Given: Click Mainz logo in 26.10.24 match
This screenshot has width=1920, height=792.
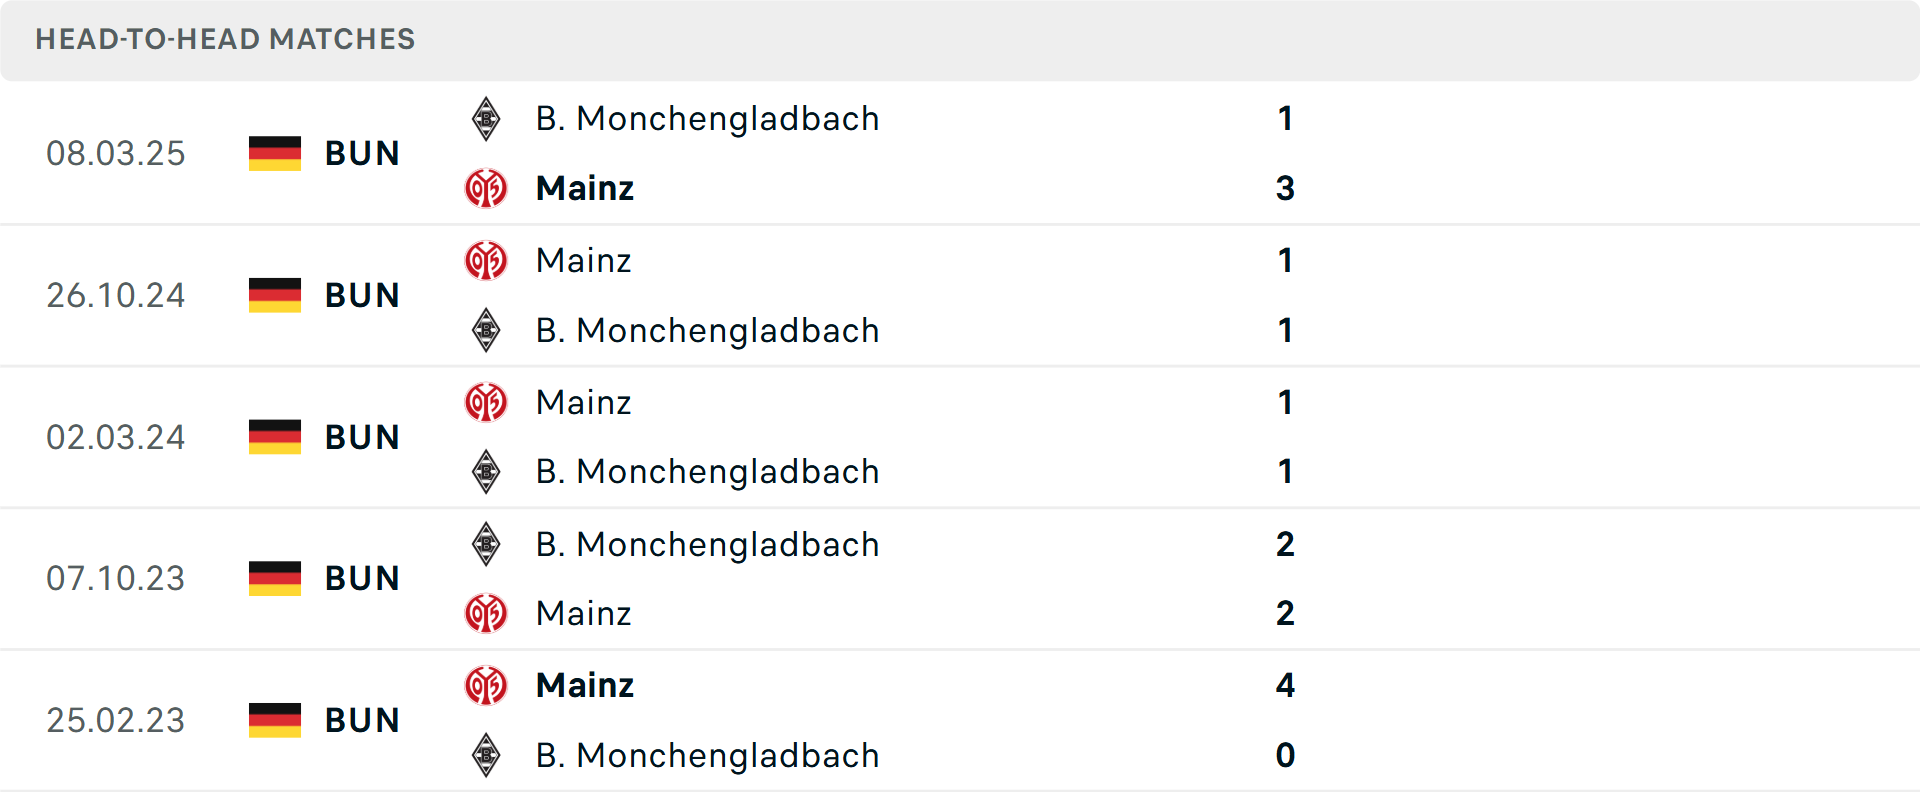Looking at the screenshot, I should tap(486, 261).
